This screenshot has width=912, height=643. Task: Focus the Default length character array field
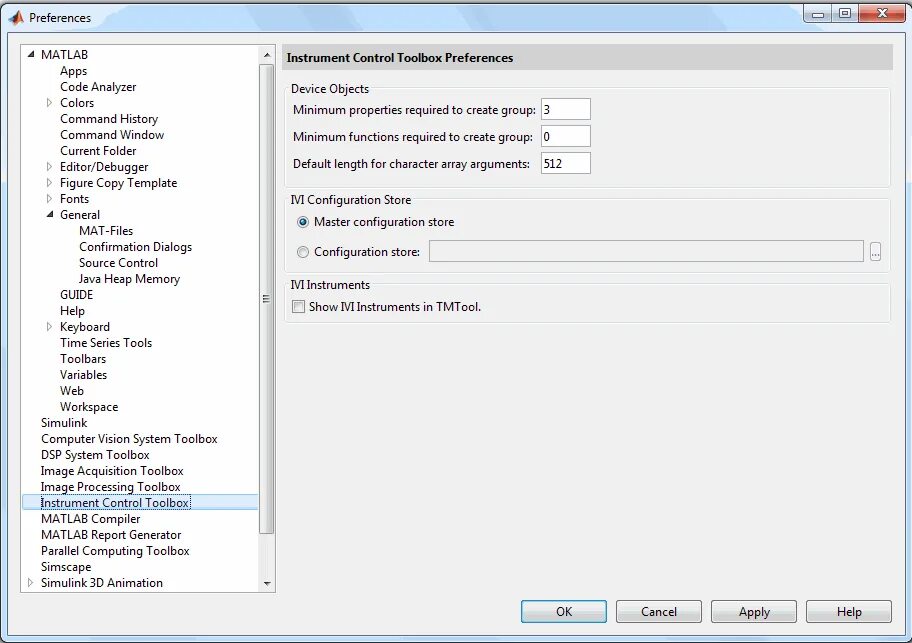click(566, 163)
